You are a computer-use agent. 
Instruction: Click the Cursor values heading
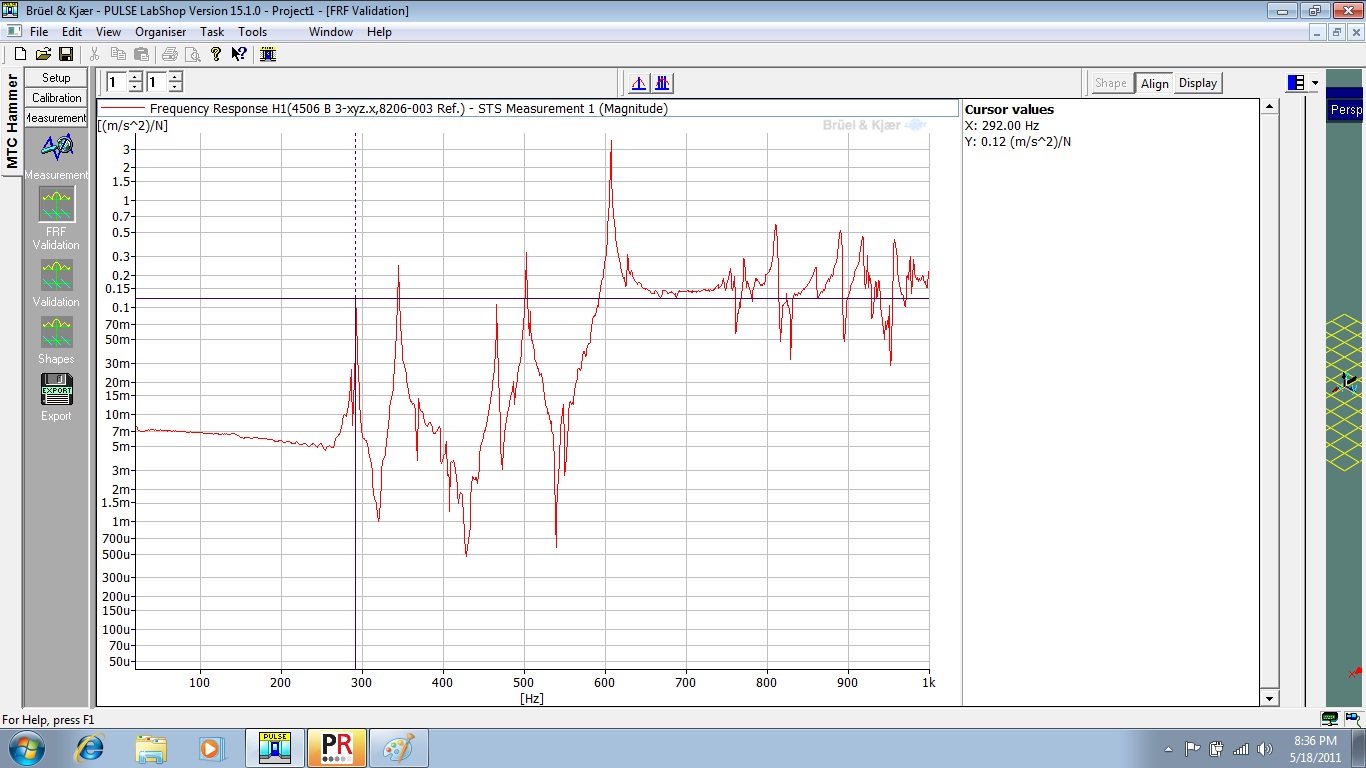1009,110
